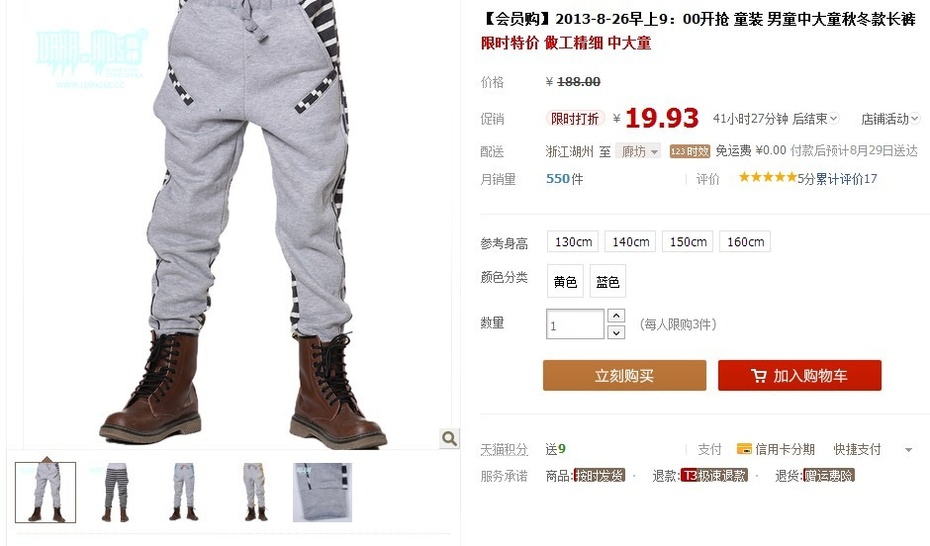Viewport: 930px width, 546px height.
Task: Click the 加入购物车 add to cart button
Action: [x=800, y=375]
